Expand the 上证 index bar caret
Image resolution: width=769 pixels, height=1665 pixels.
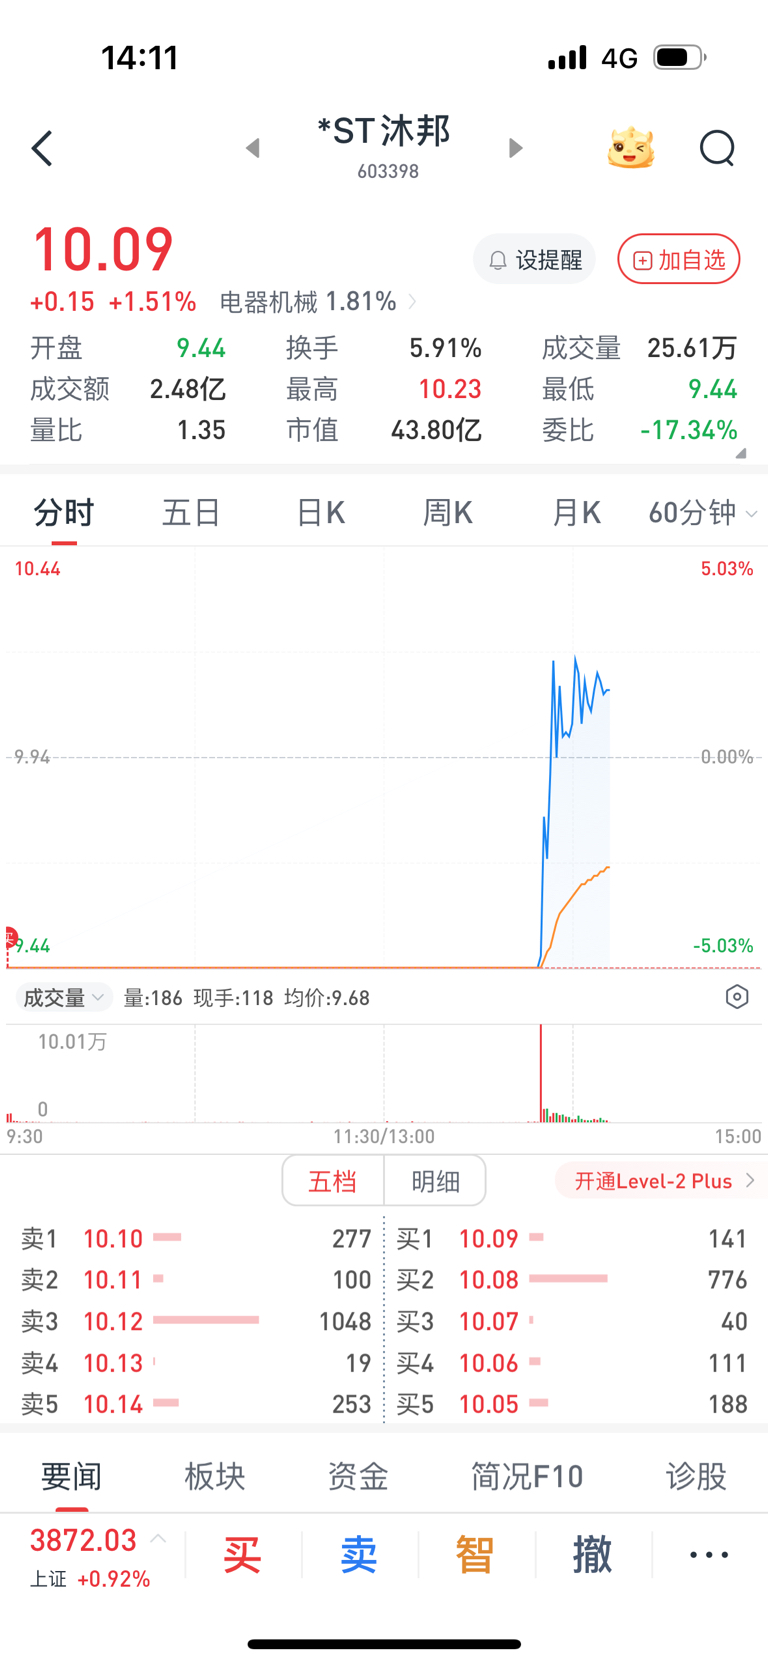coord(158,1539)
